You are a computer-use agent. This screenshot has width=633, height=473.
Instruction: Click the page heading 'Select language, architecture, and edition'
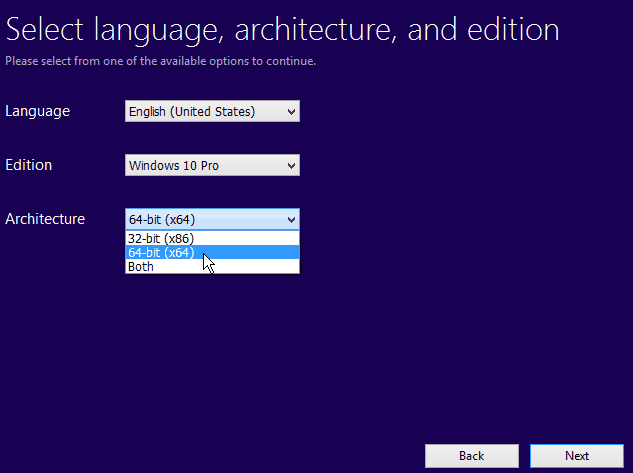[x=283, y=30]
